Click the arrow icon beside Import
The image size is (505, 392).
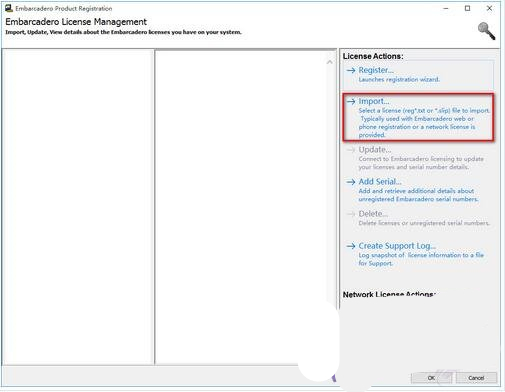pos(351,101)
